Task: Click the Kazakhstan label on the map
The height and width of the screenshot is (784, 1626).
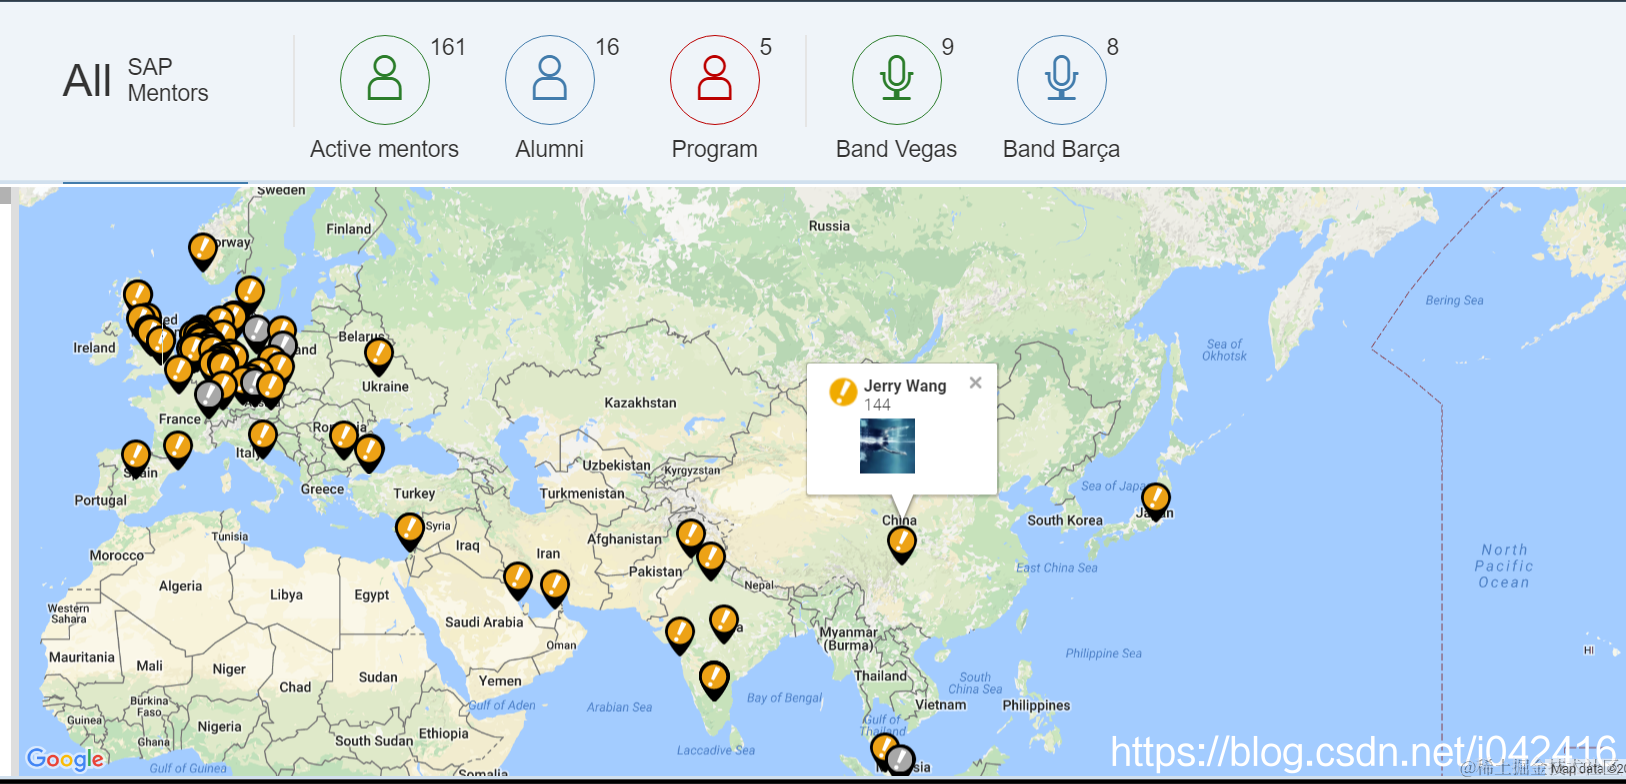Action: pyautogui.click(x=640, y=403)
